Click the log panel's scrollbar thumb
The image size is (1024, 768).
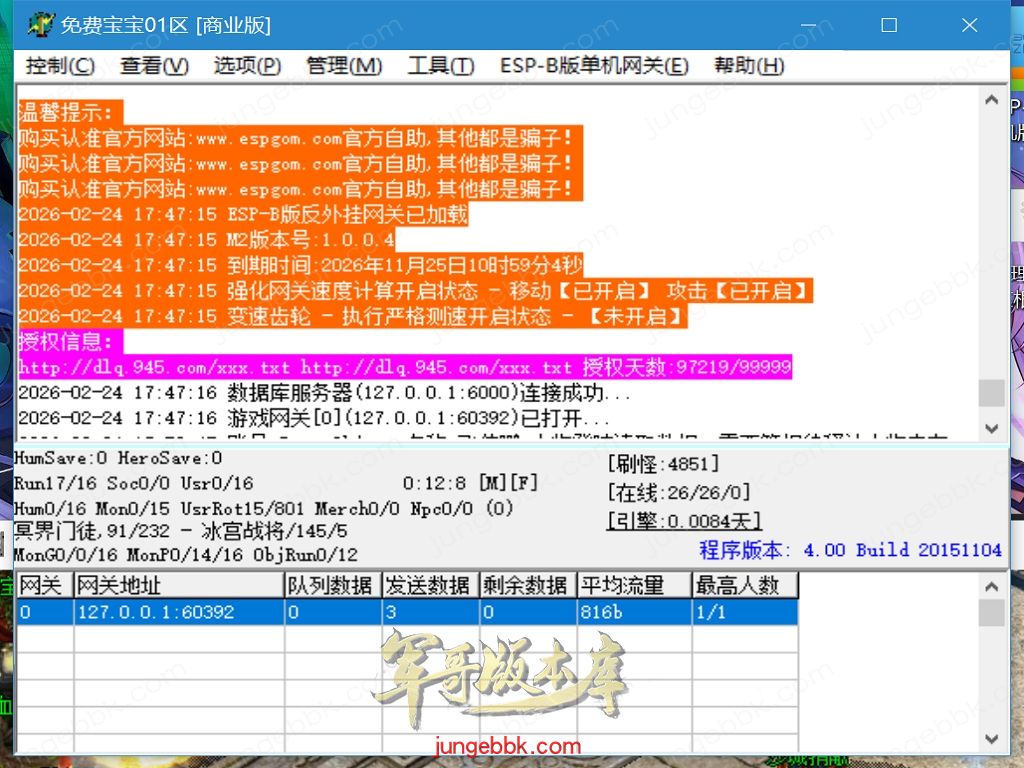[991, 393]
